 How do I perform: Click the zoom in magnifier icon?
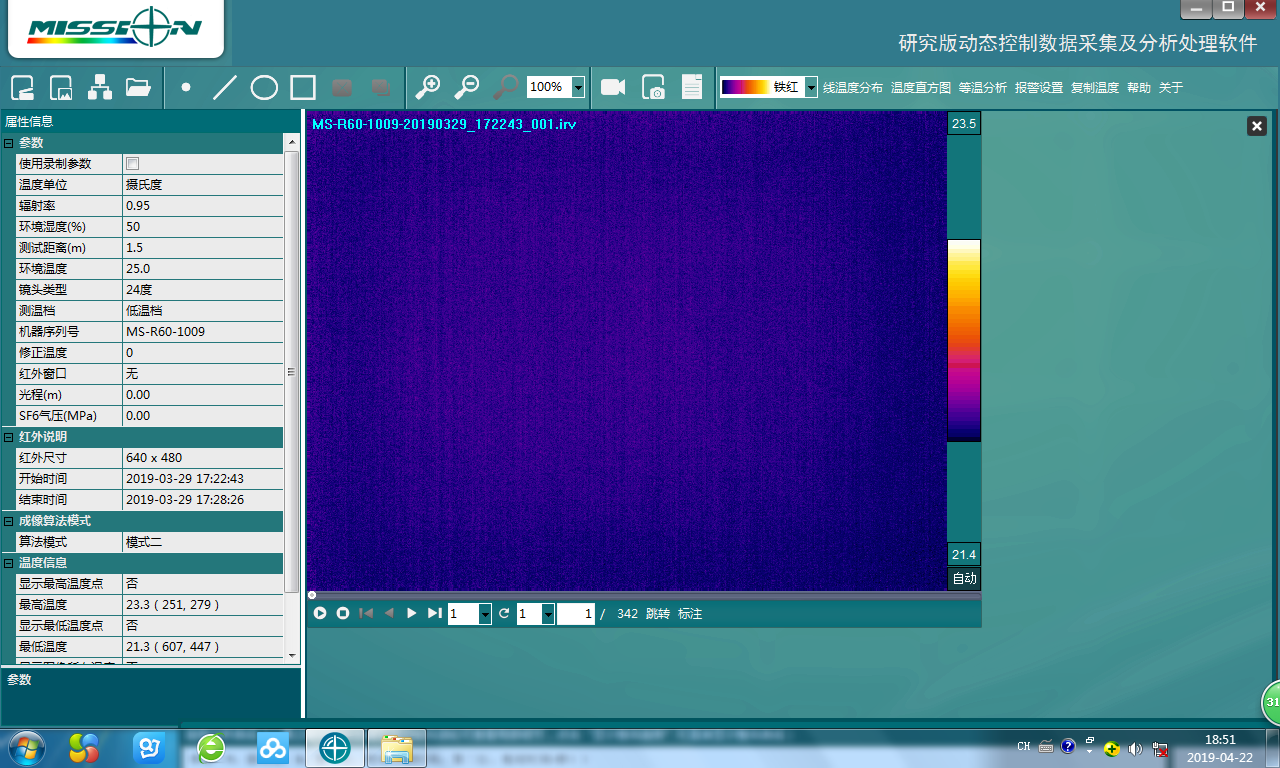[x=428, y=88]
